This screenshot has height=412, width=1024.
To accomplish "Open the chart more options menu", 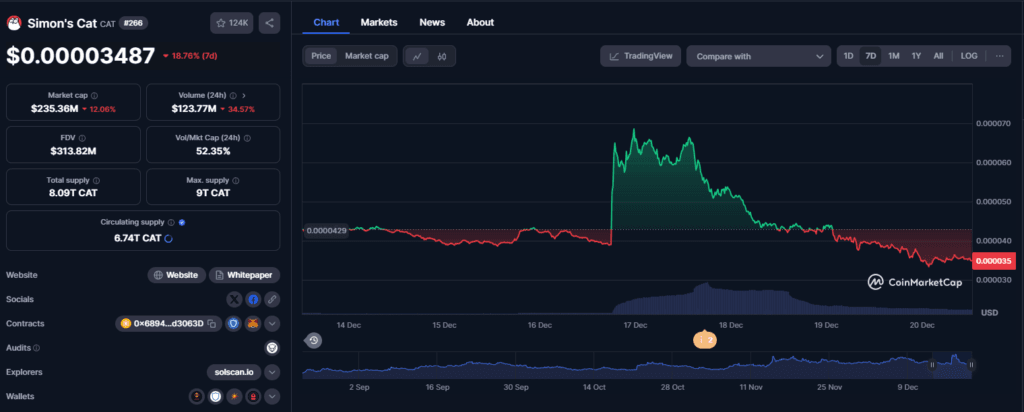I will click(x=999, y=56).
